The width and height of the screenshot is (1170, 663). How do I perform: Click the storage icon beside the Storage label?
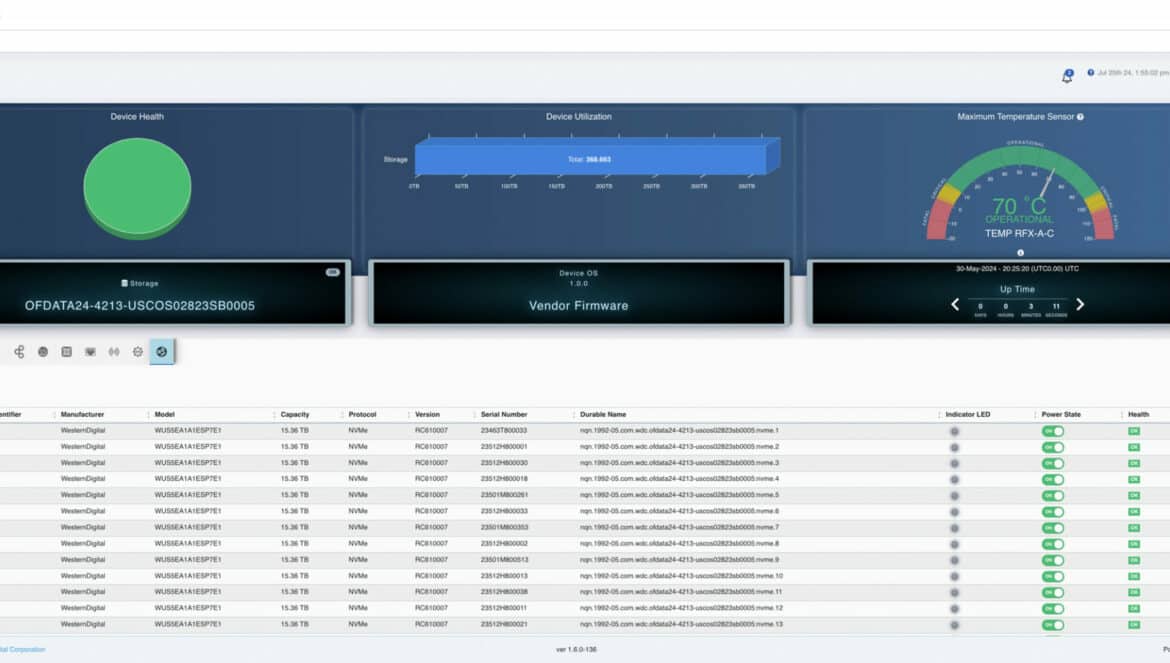pos(125,283)
